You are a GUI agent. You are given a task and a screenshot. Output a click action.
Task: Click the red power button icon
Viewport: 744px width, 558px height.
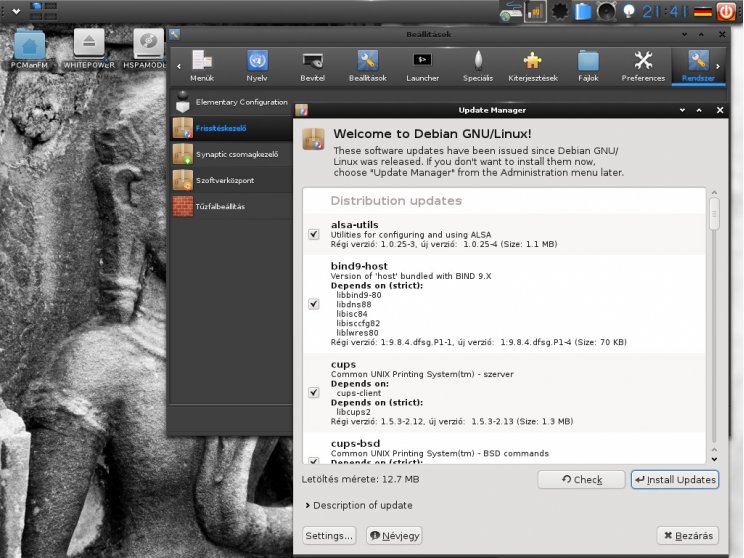point(726,11)
